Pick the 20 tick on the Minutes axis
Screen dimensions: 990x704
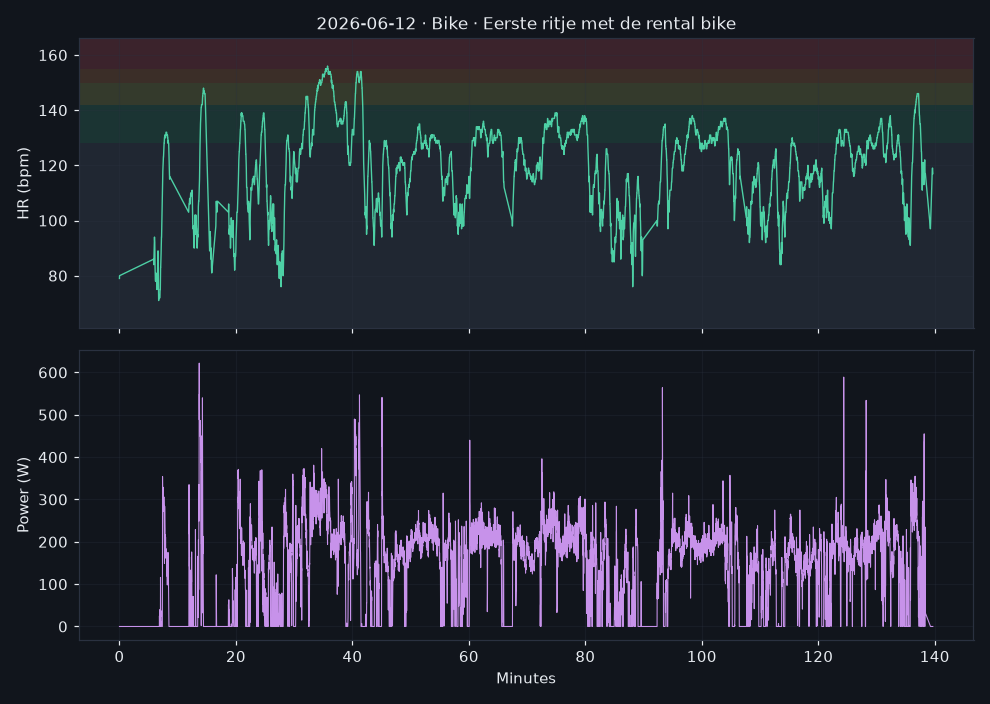pyautogui.click(x=236, y=657)
